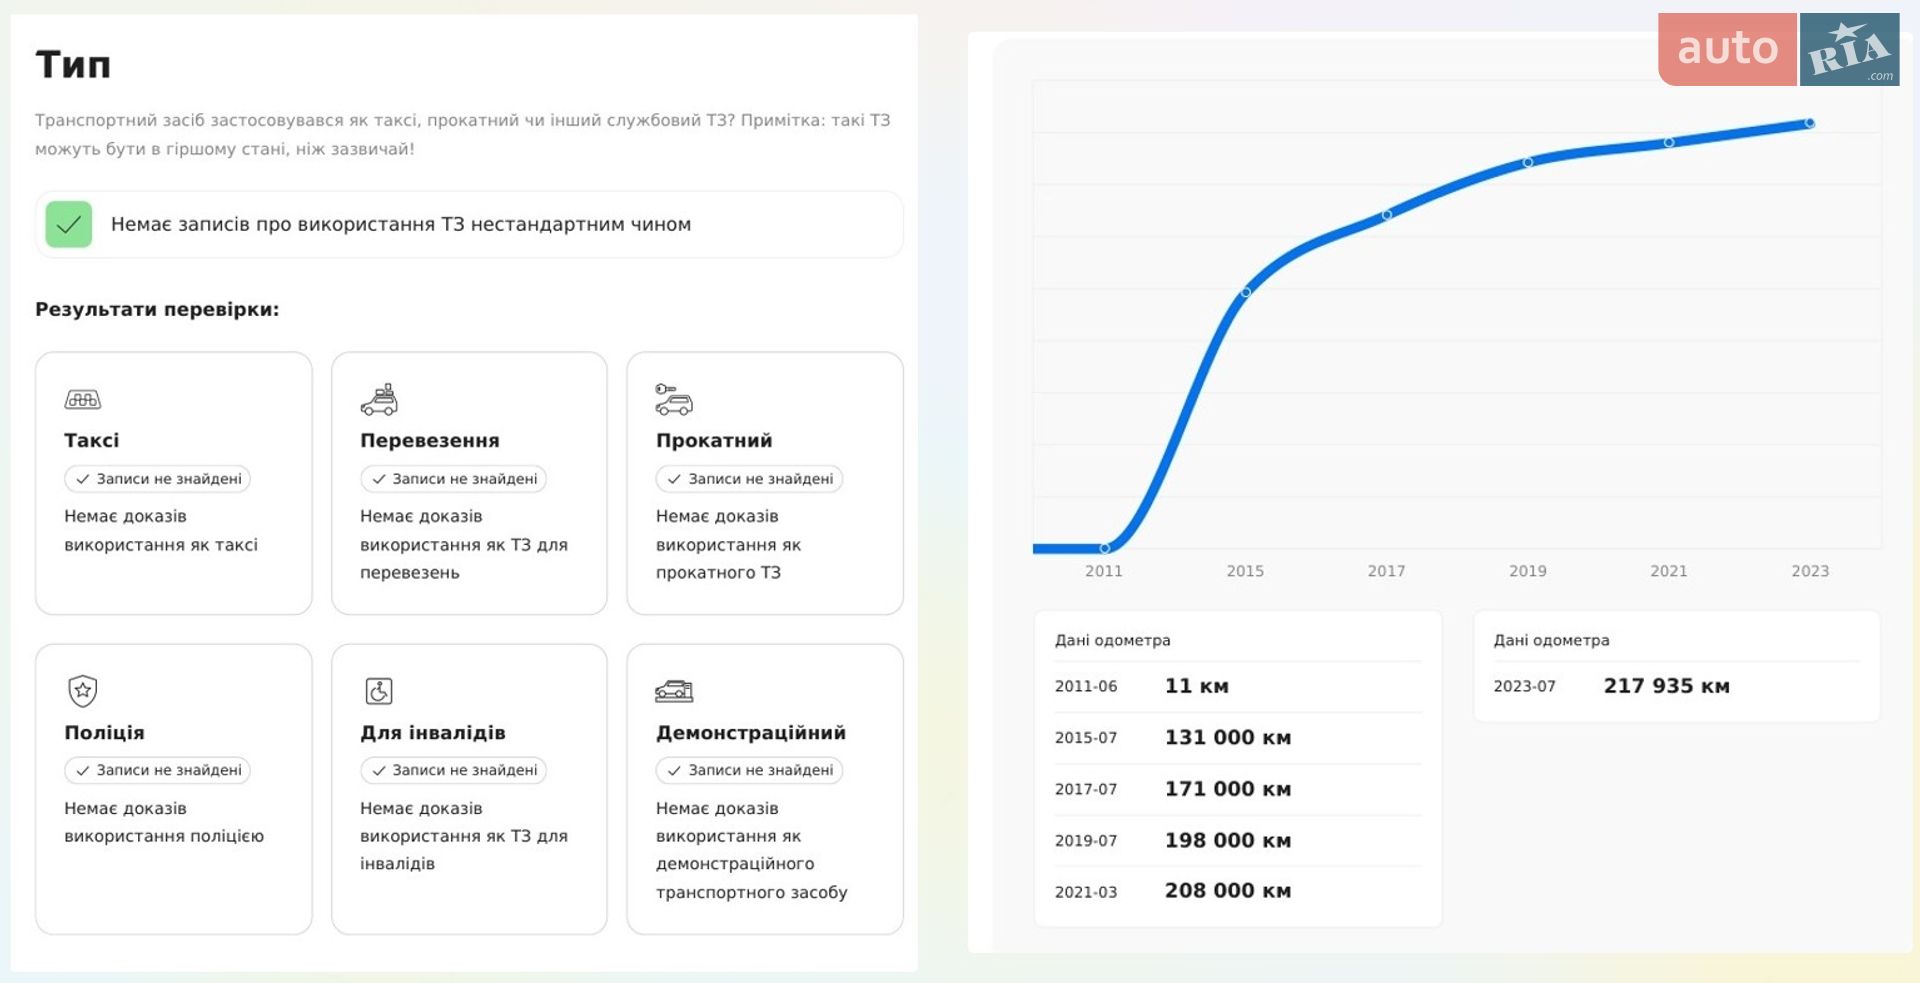Click the wheelchair icon above Для інвалідів
Viewport: 1920px width, 983px height.
[x=379, y=691]
